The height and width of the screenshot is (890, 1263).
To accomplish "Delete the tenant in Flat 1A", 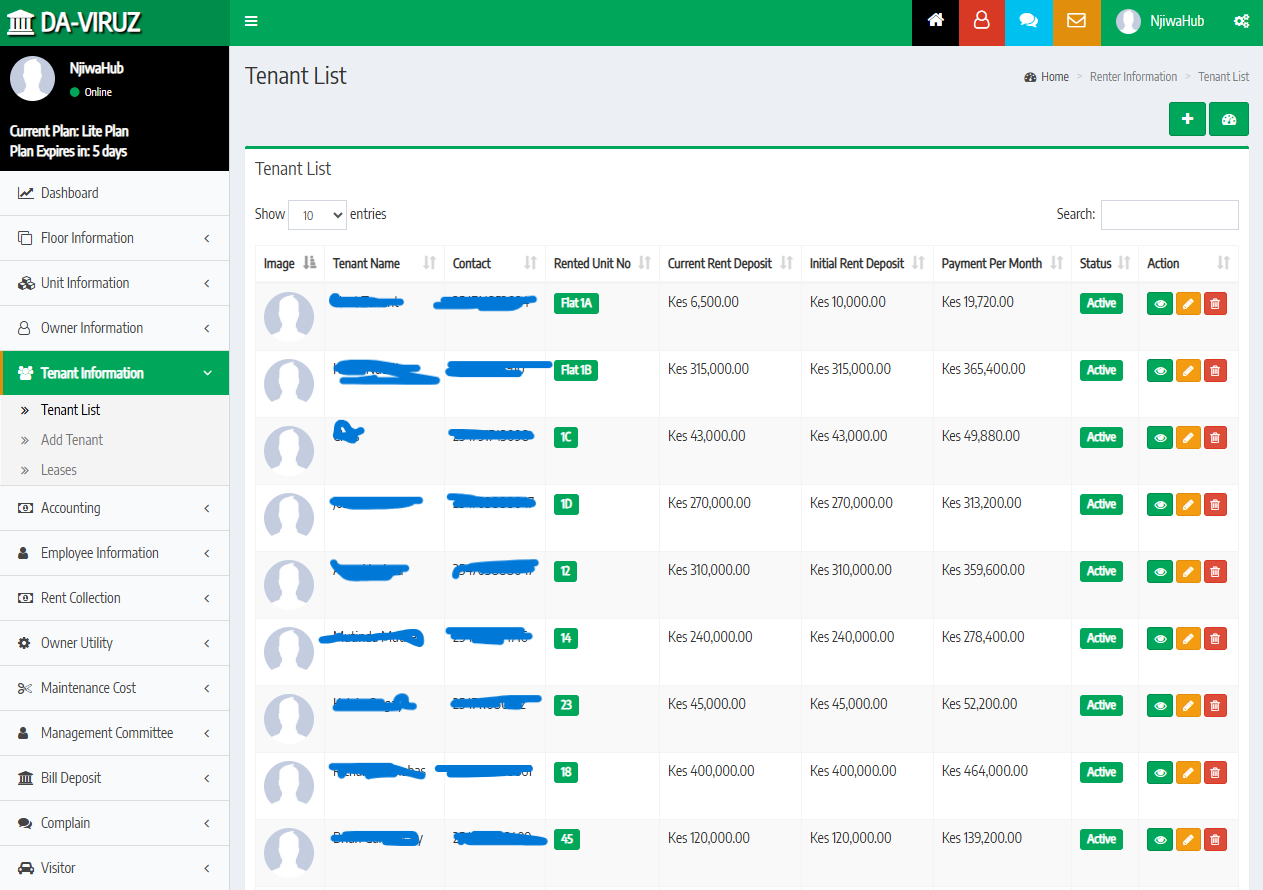I will point(1215,304).
